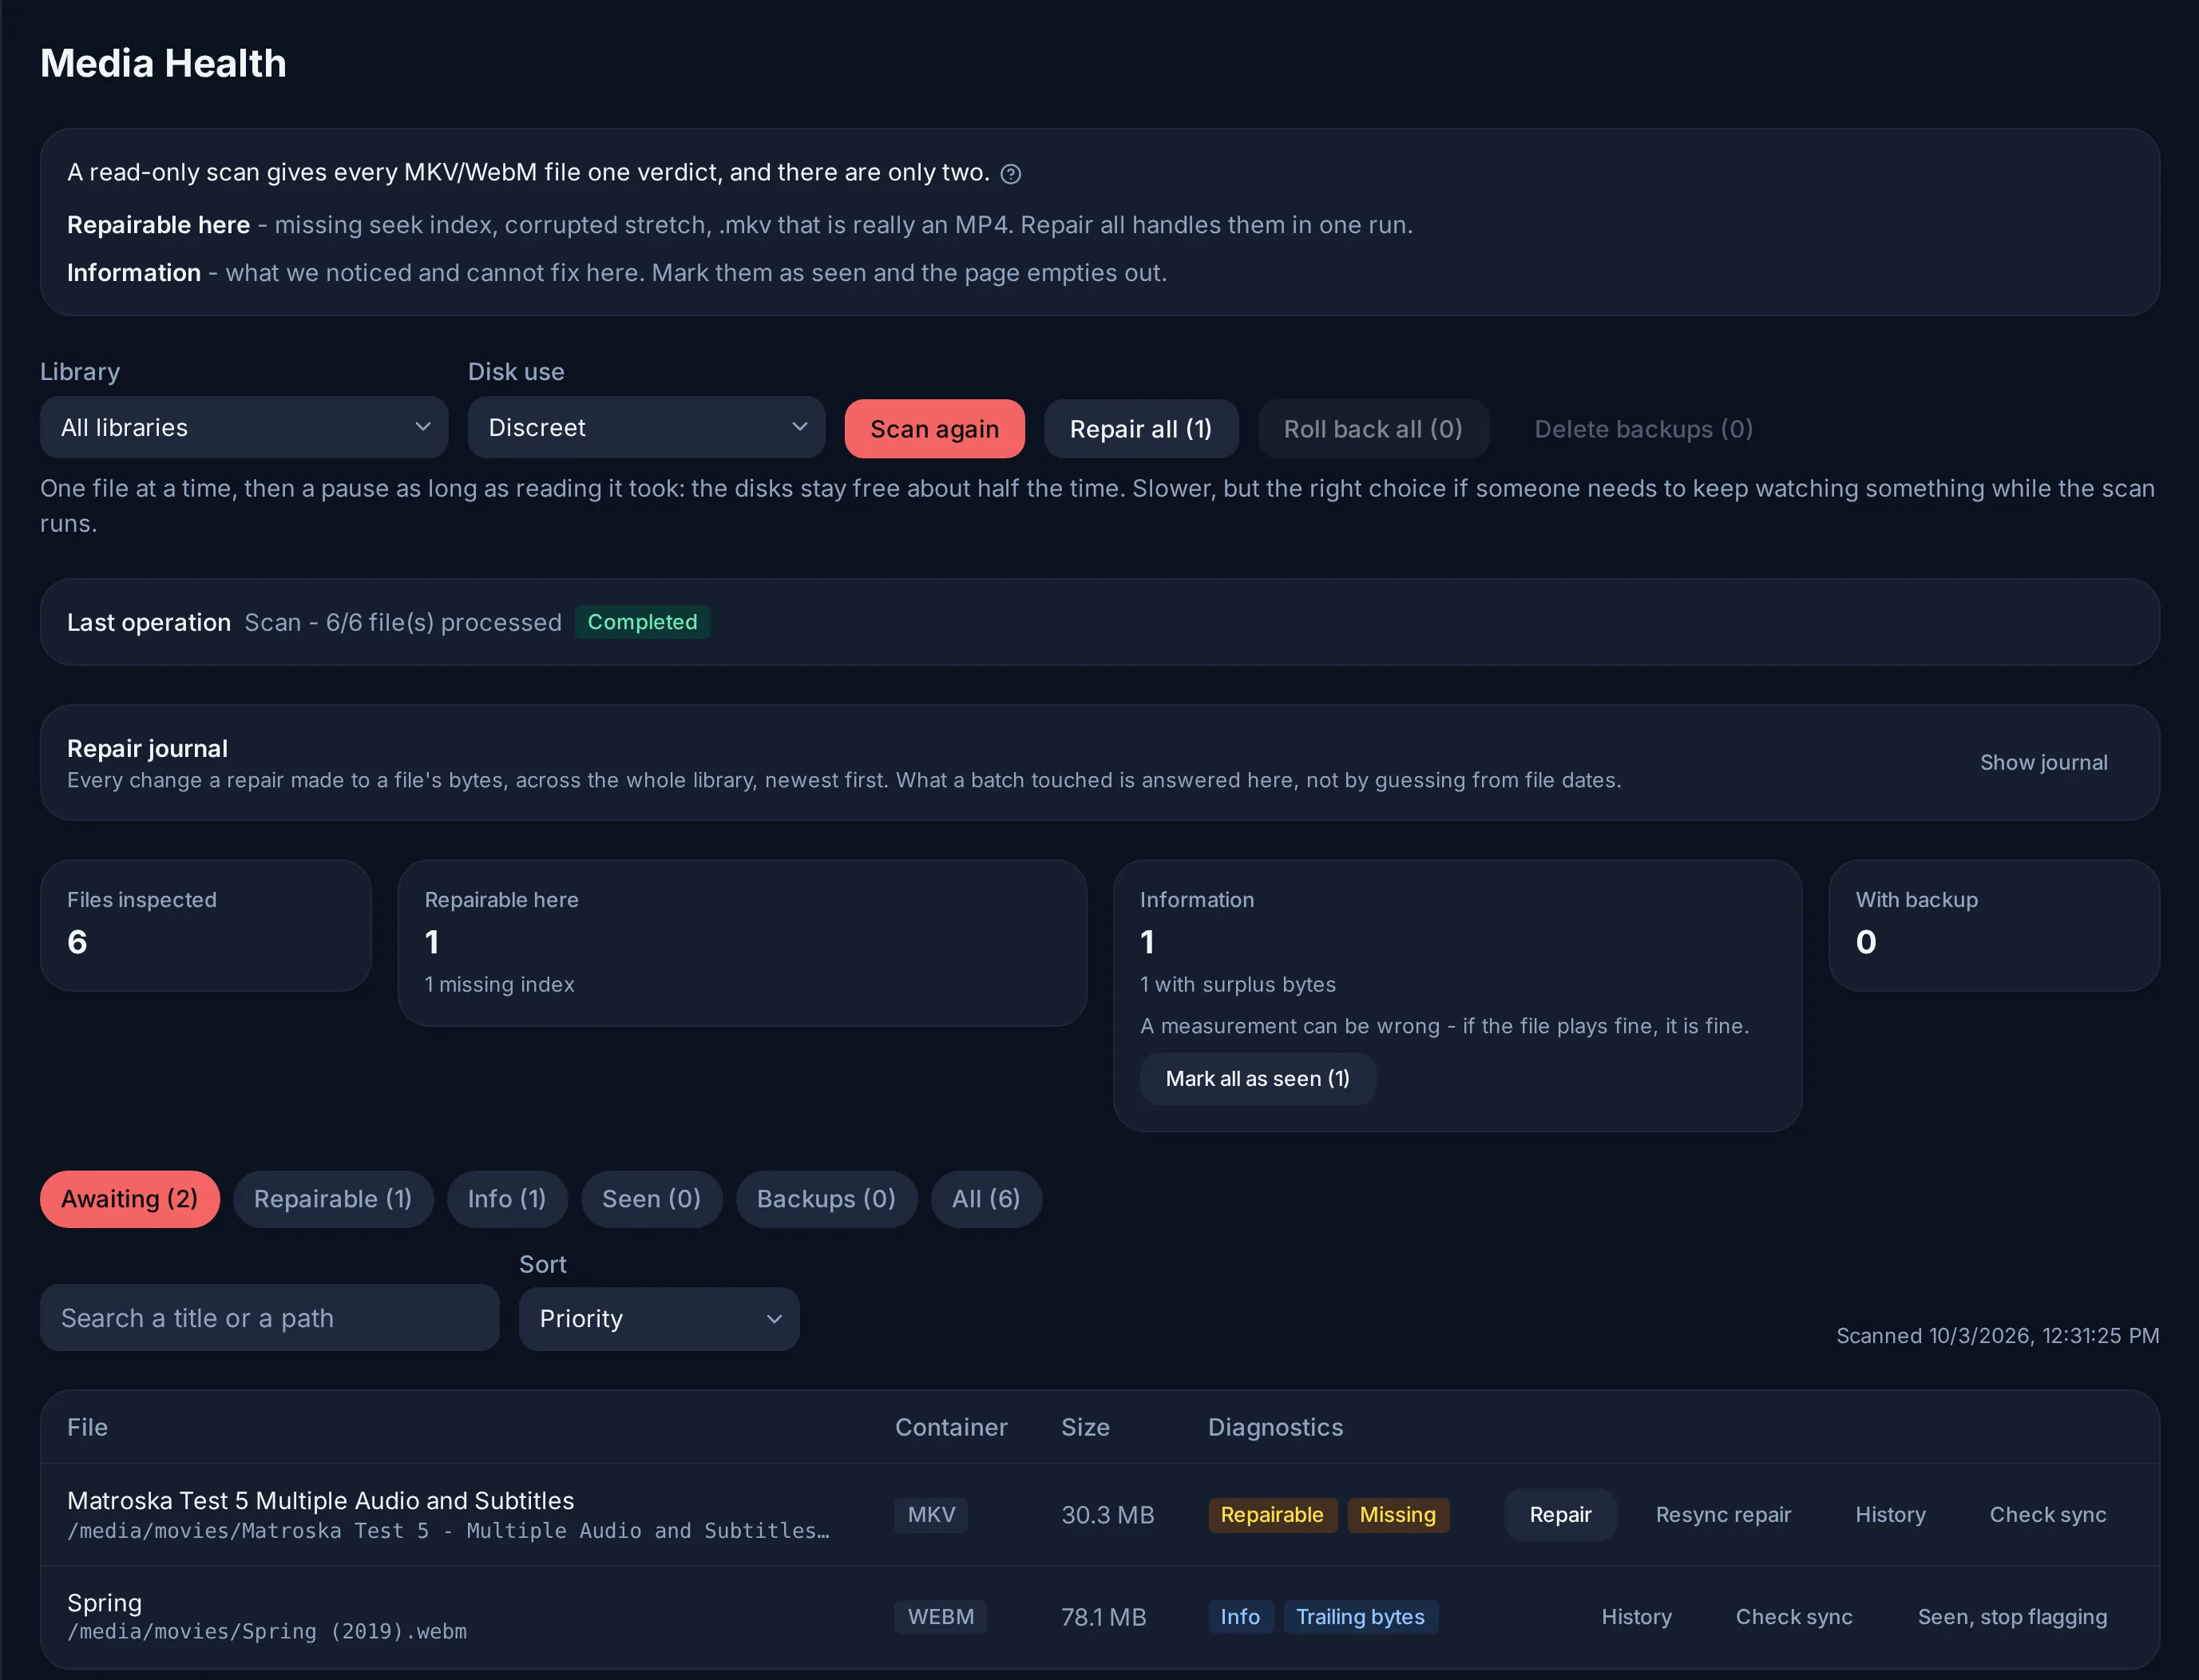Select the Awaiting (2) filter tab
Screen dimensions: 2199x1680
pos(130,1199)
